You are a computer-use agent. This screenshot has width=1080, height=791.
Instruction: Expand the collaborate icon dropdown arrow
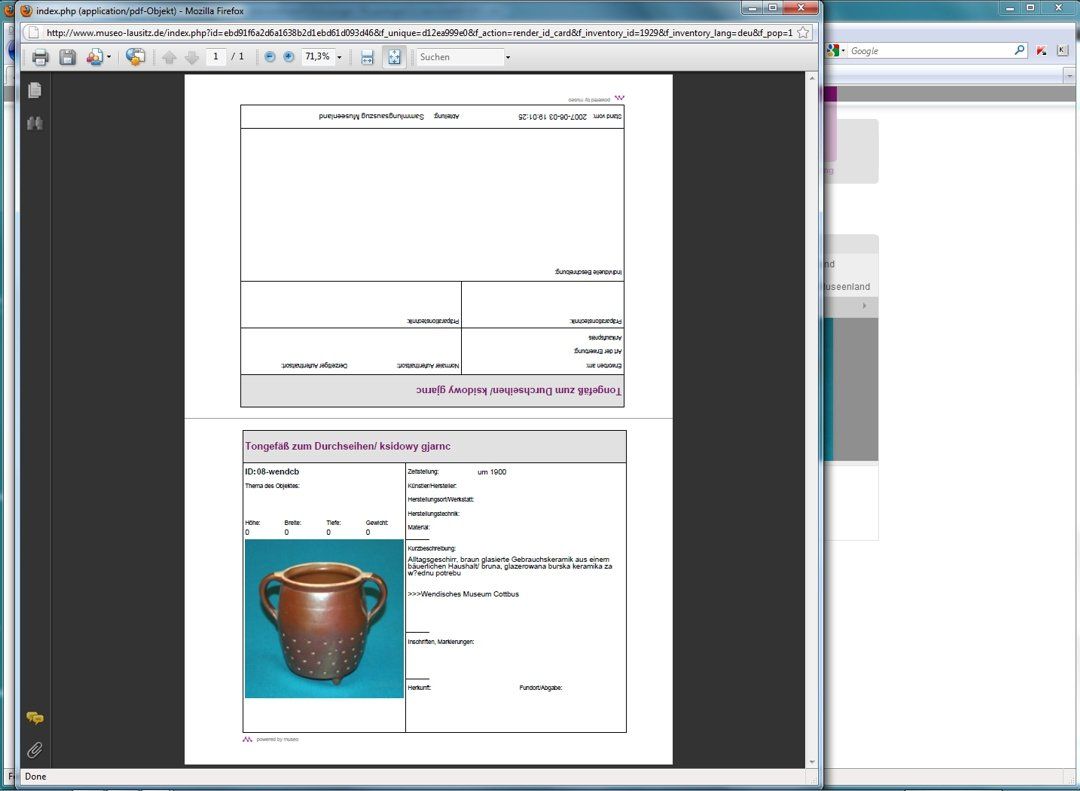109,57
